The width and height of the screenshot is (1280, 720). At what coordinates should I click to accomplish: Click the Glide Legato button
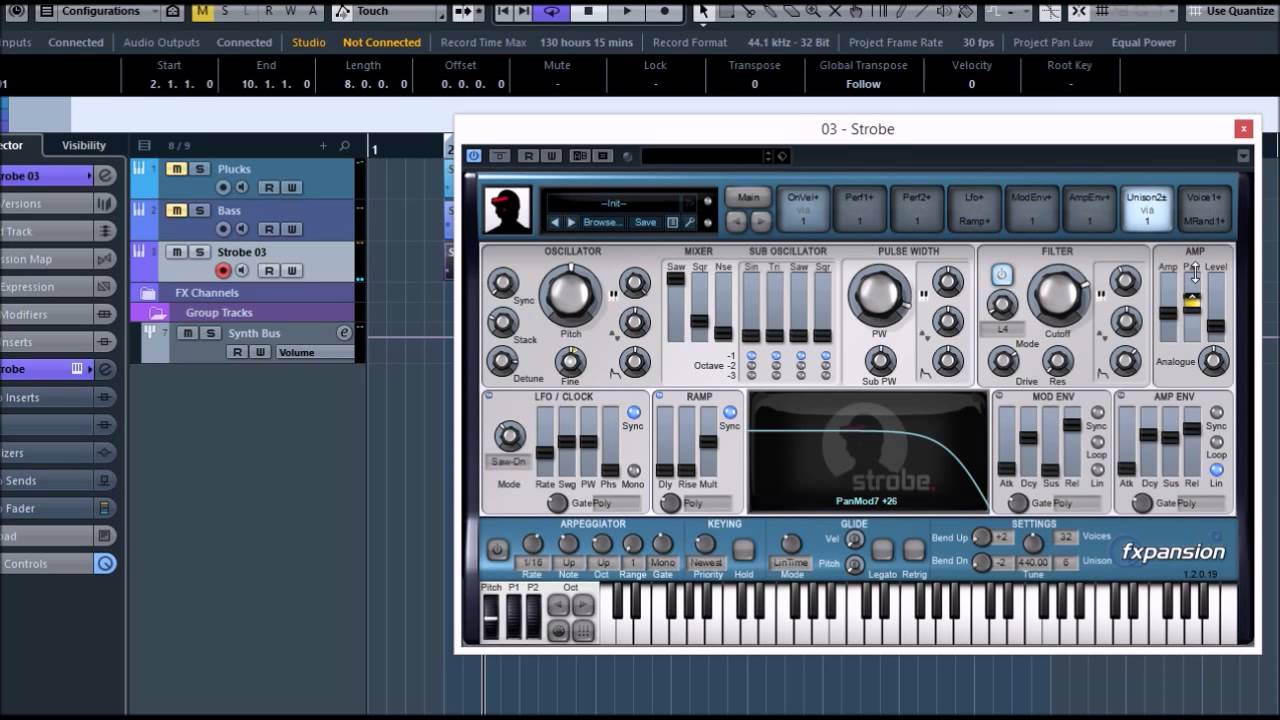(882, 550)
